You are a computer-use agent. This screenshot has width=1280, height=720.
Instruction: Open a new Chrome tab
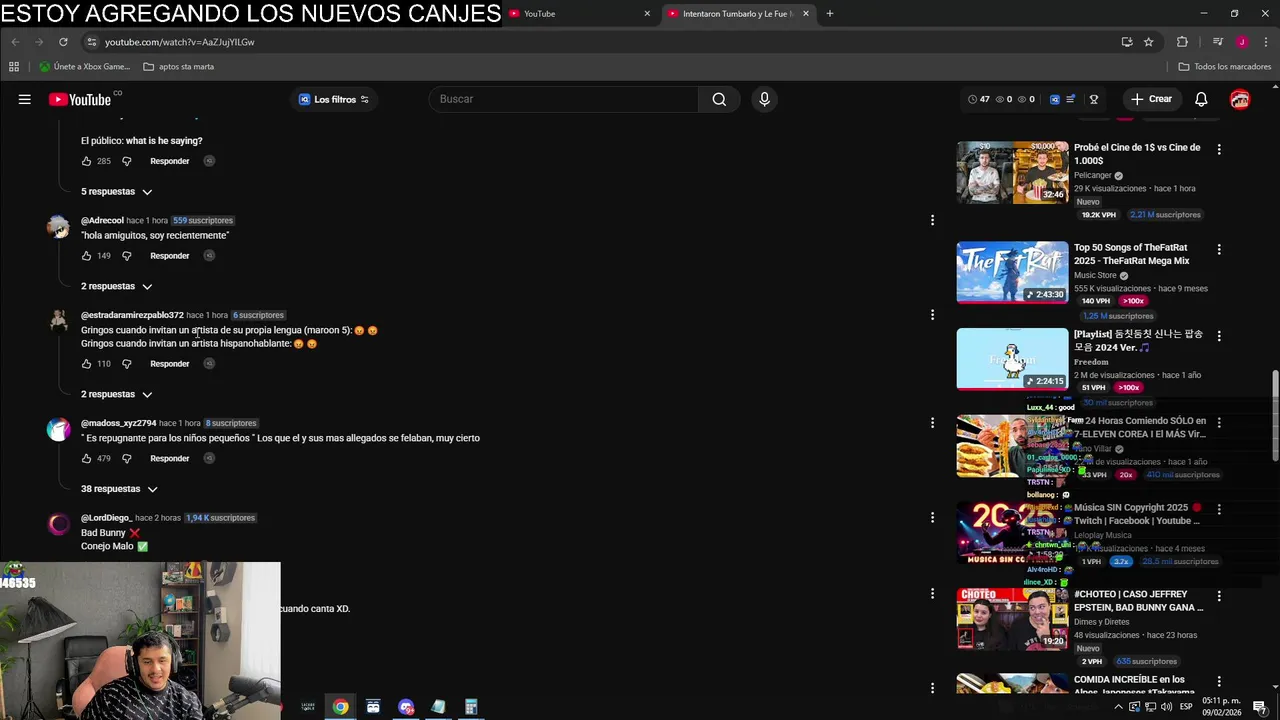point(829,14)
